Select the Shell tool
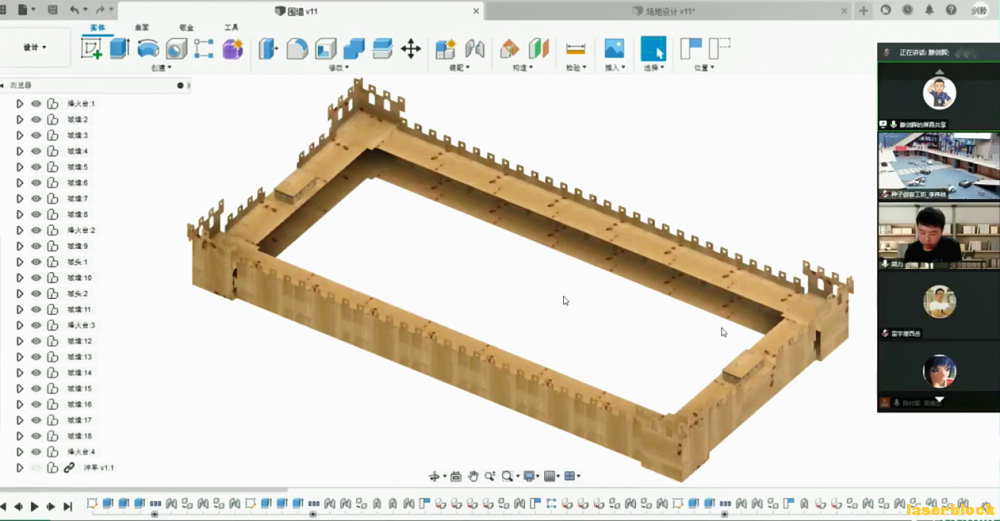Viewport: 1000px width, 521px height. [325, 49]
